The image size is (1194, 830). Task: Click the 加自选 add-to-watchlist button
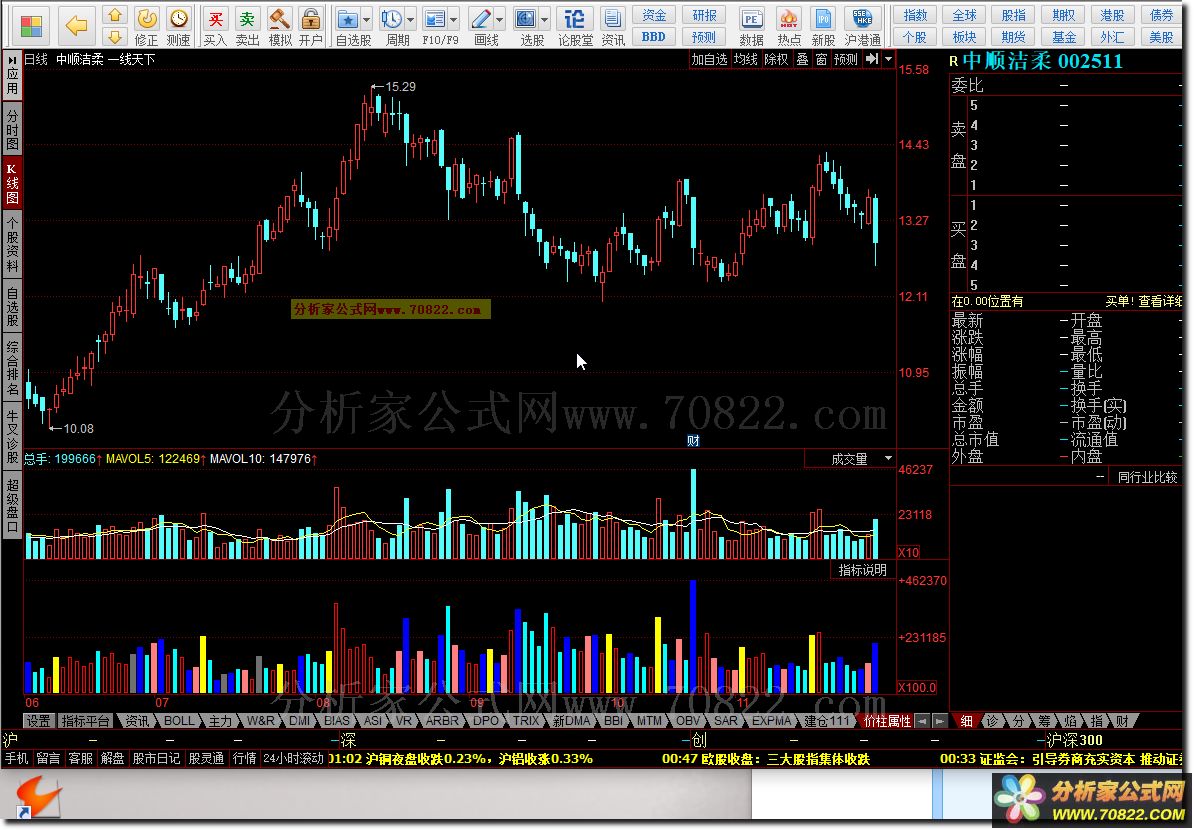point(709,59)
